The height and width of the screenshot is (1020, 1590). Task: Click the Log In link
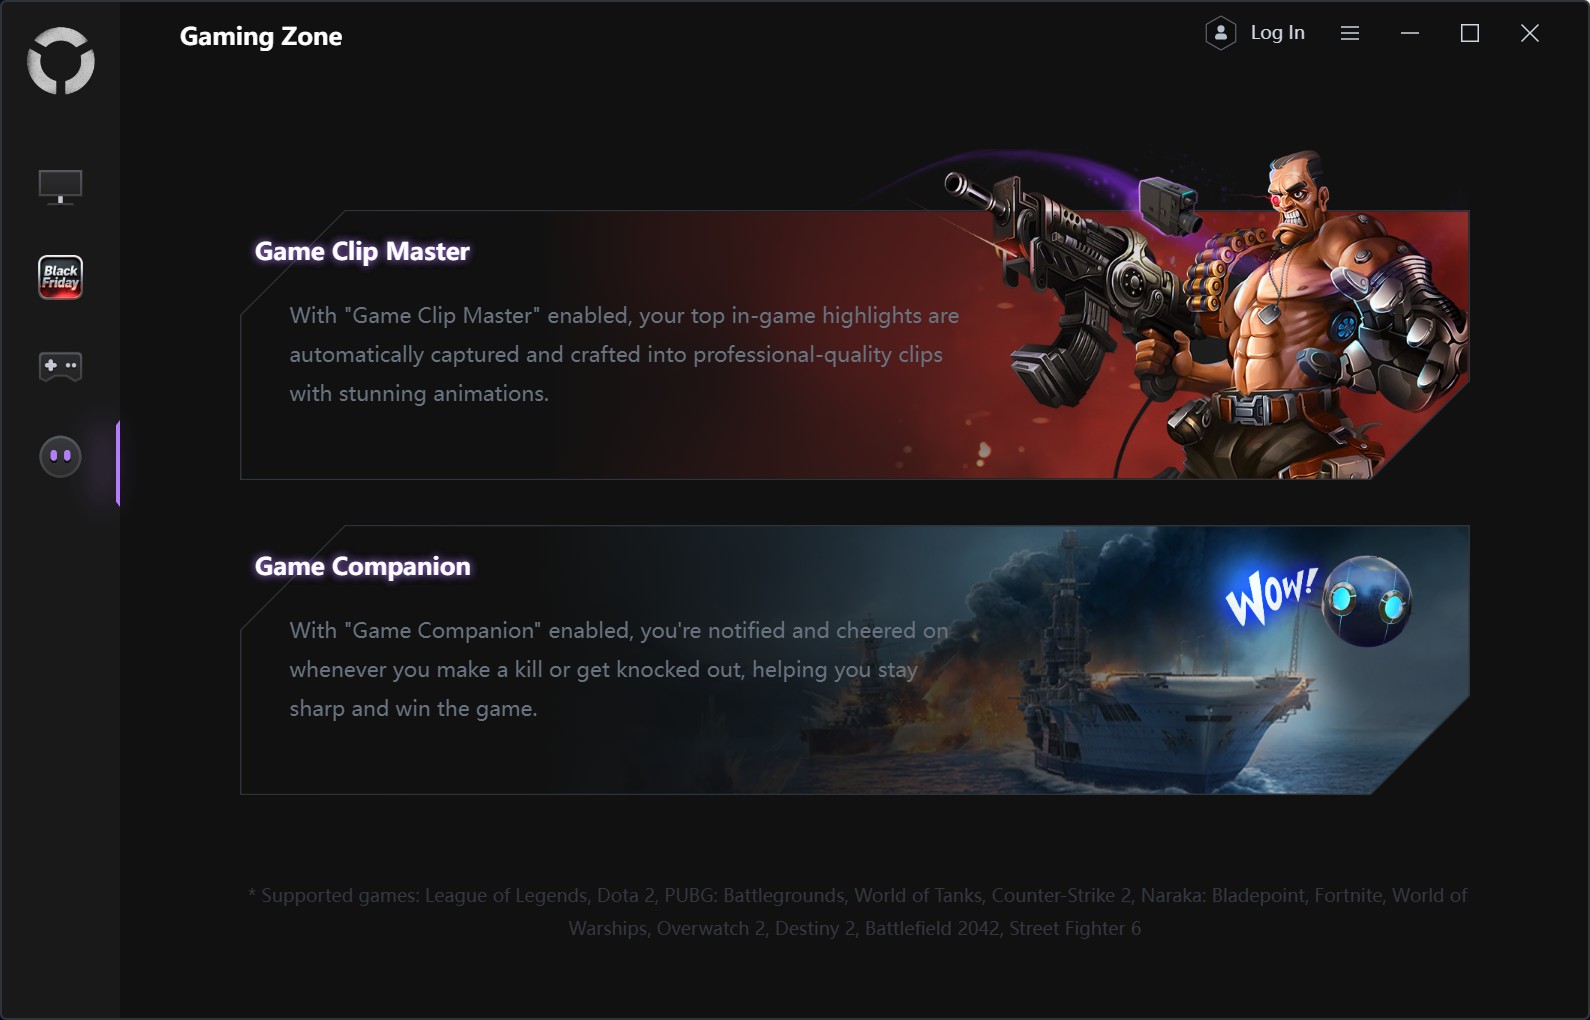tap(1278, 33)
